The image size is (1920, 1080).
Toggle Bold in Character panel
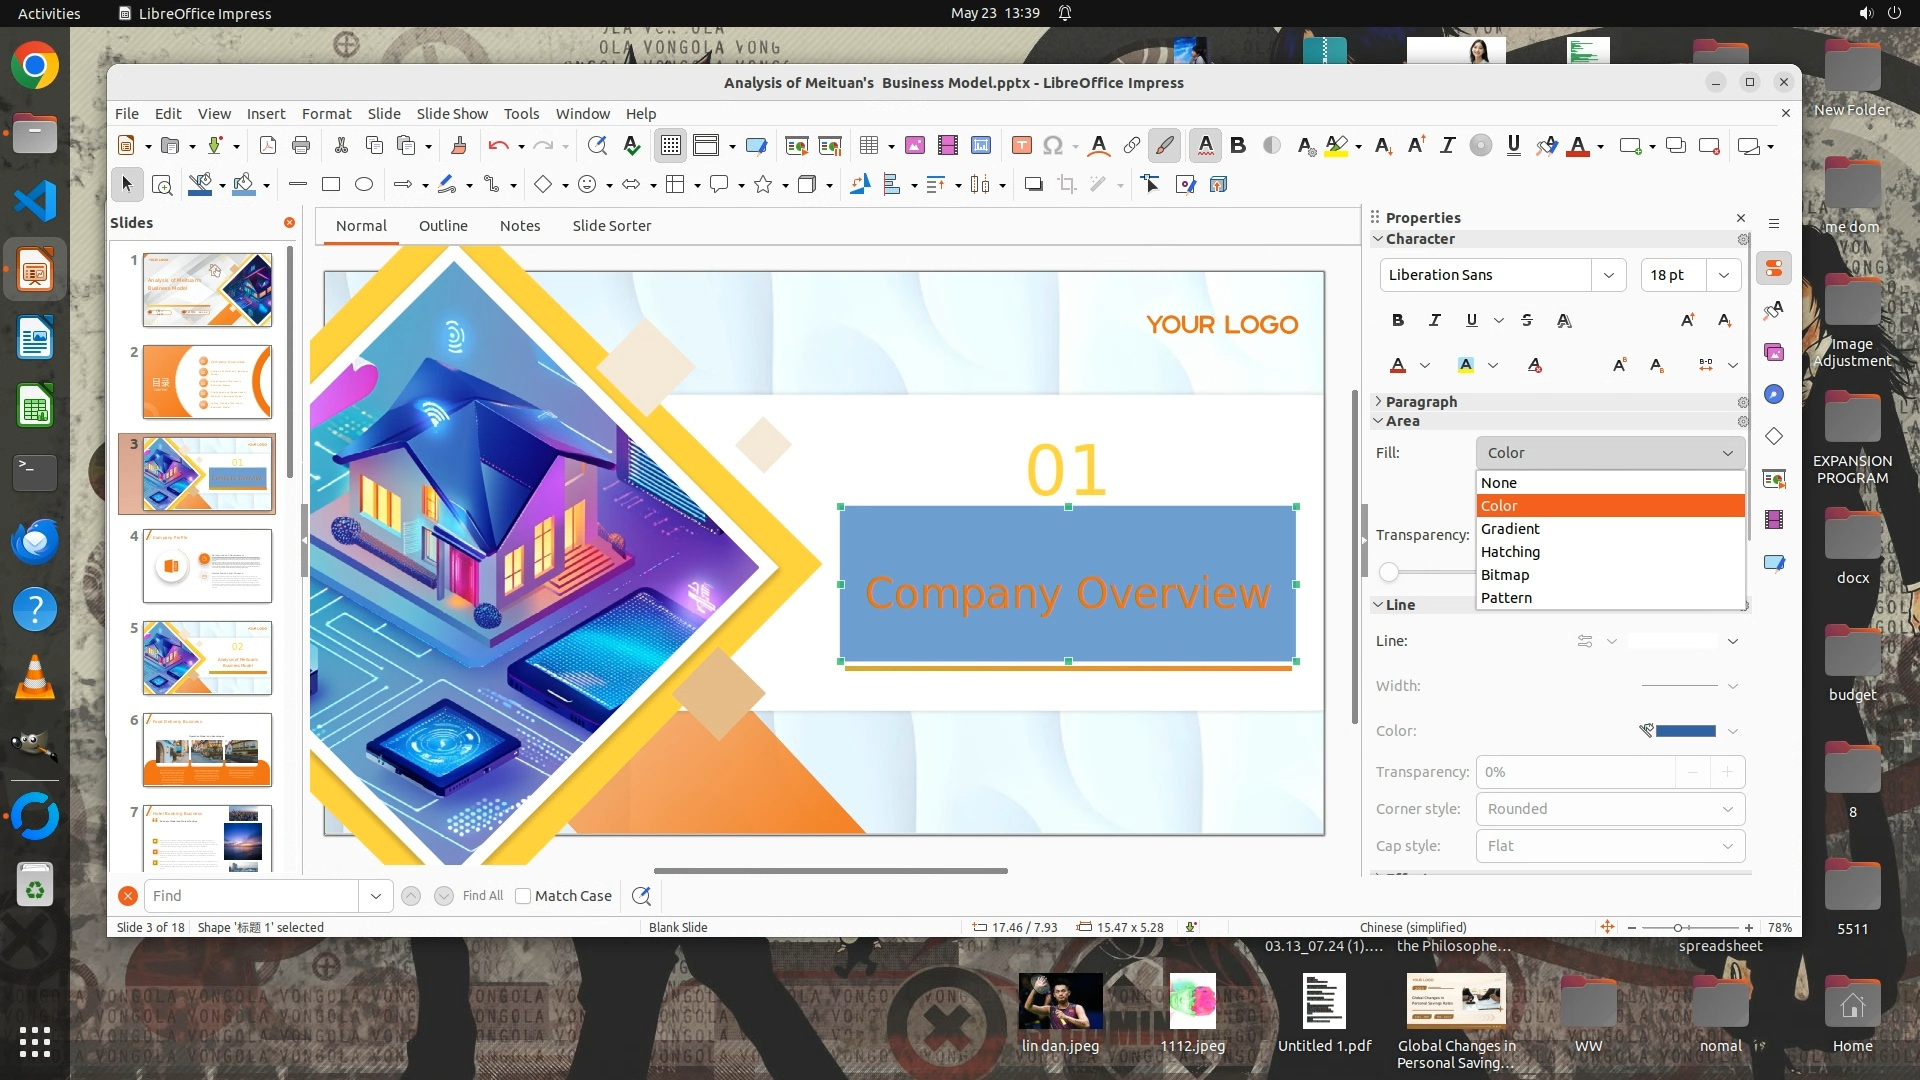[1398, 320]
